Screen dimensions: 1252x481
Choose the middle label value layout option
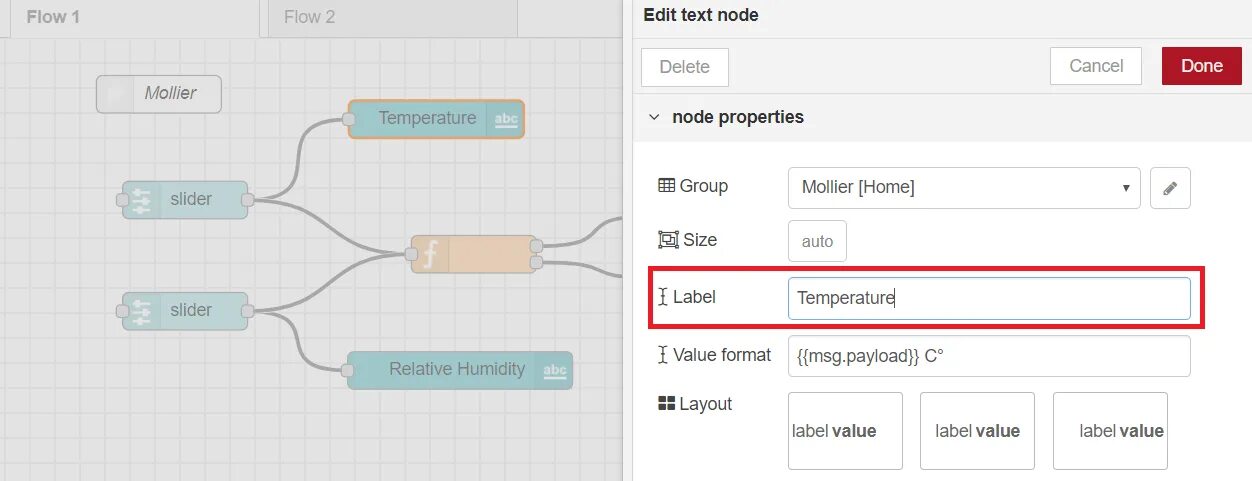coord(977,431)
